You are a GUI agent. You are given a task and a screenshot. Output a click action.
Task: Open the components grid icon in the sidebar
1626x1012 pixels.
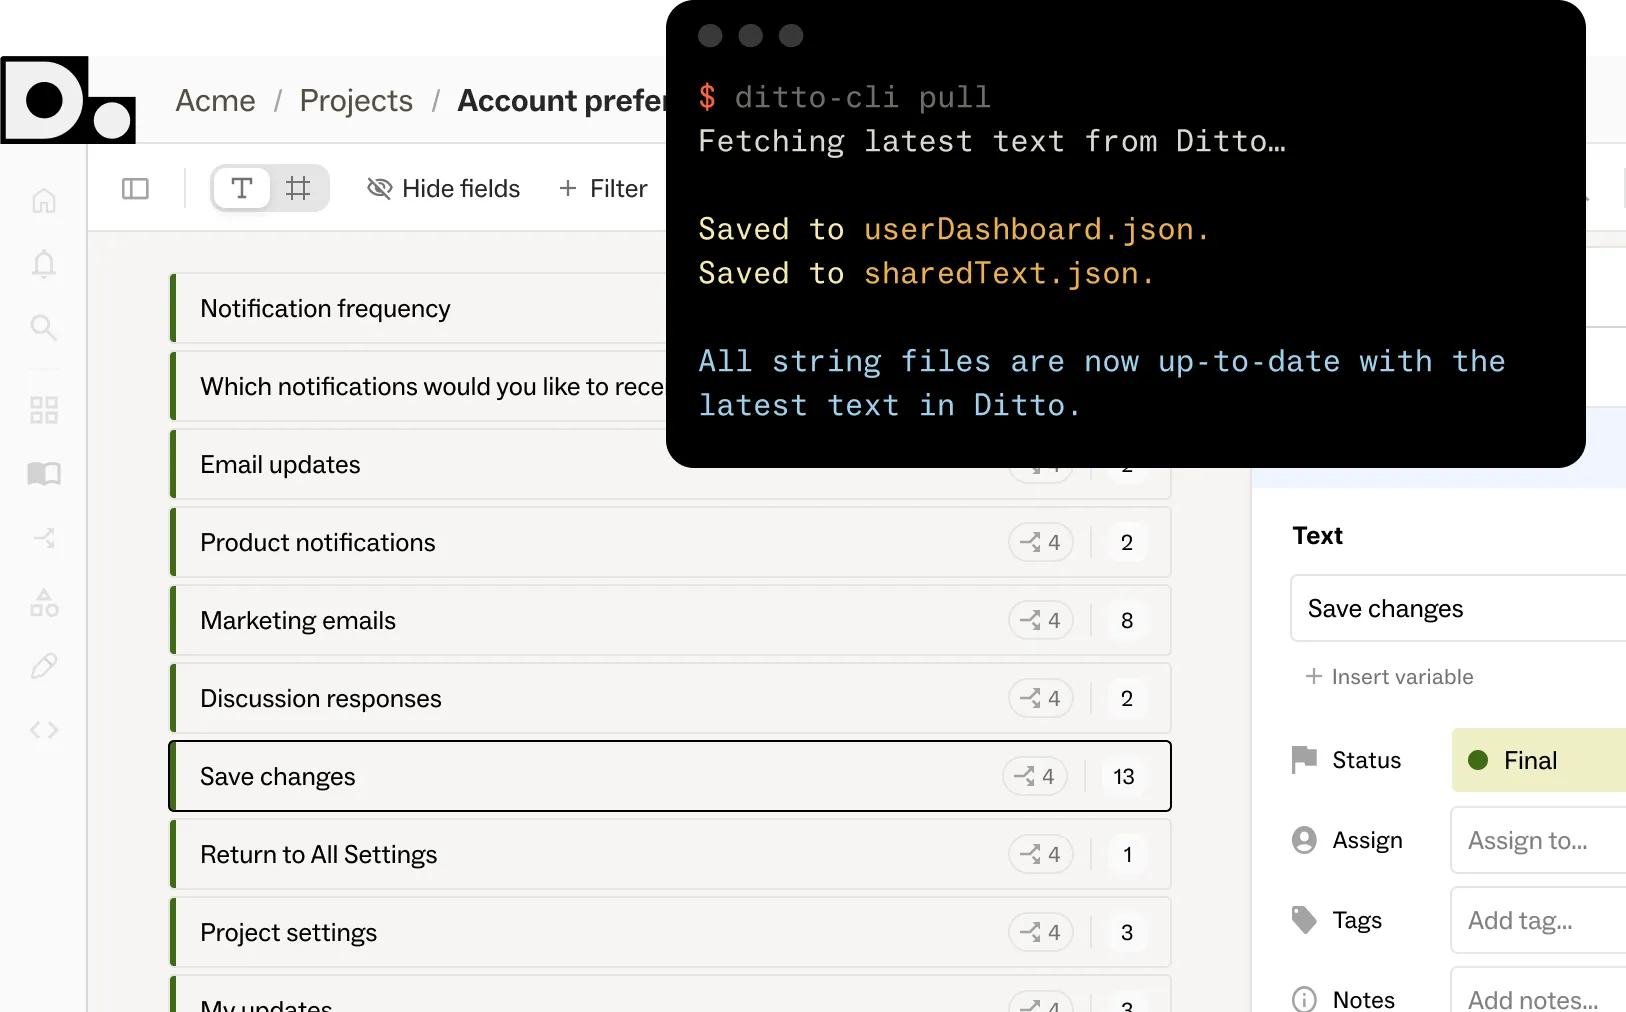tap(44, 409)
